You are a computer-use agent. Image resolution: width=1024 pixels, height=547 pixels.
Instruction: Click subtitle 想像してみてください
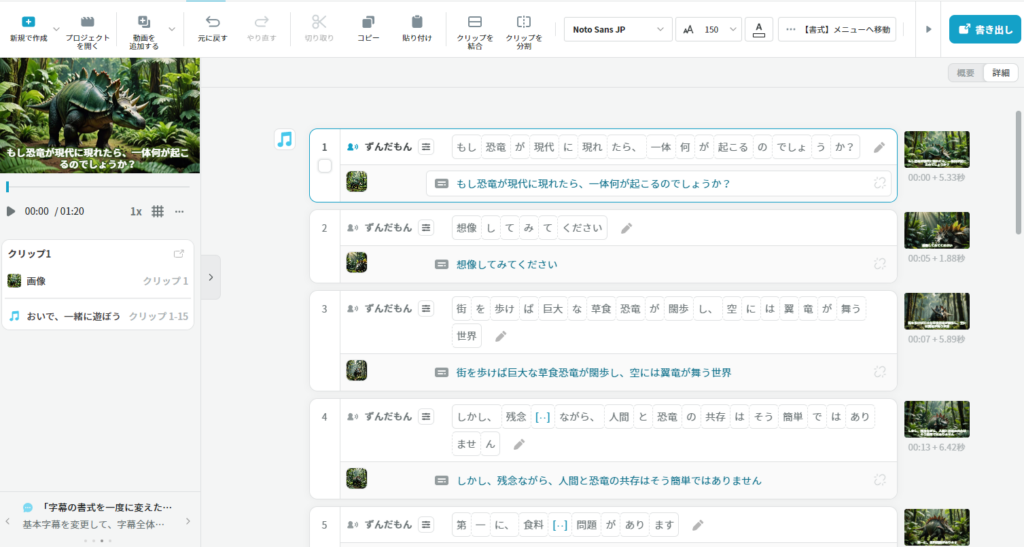click(507, 264)
